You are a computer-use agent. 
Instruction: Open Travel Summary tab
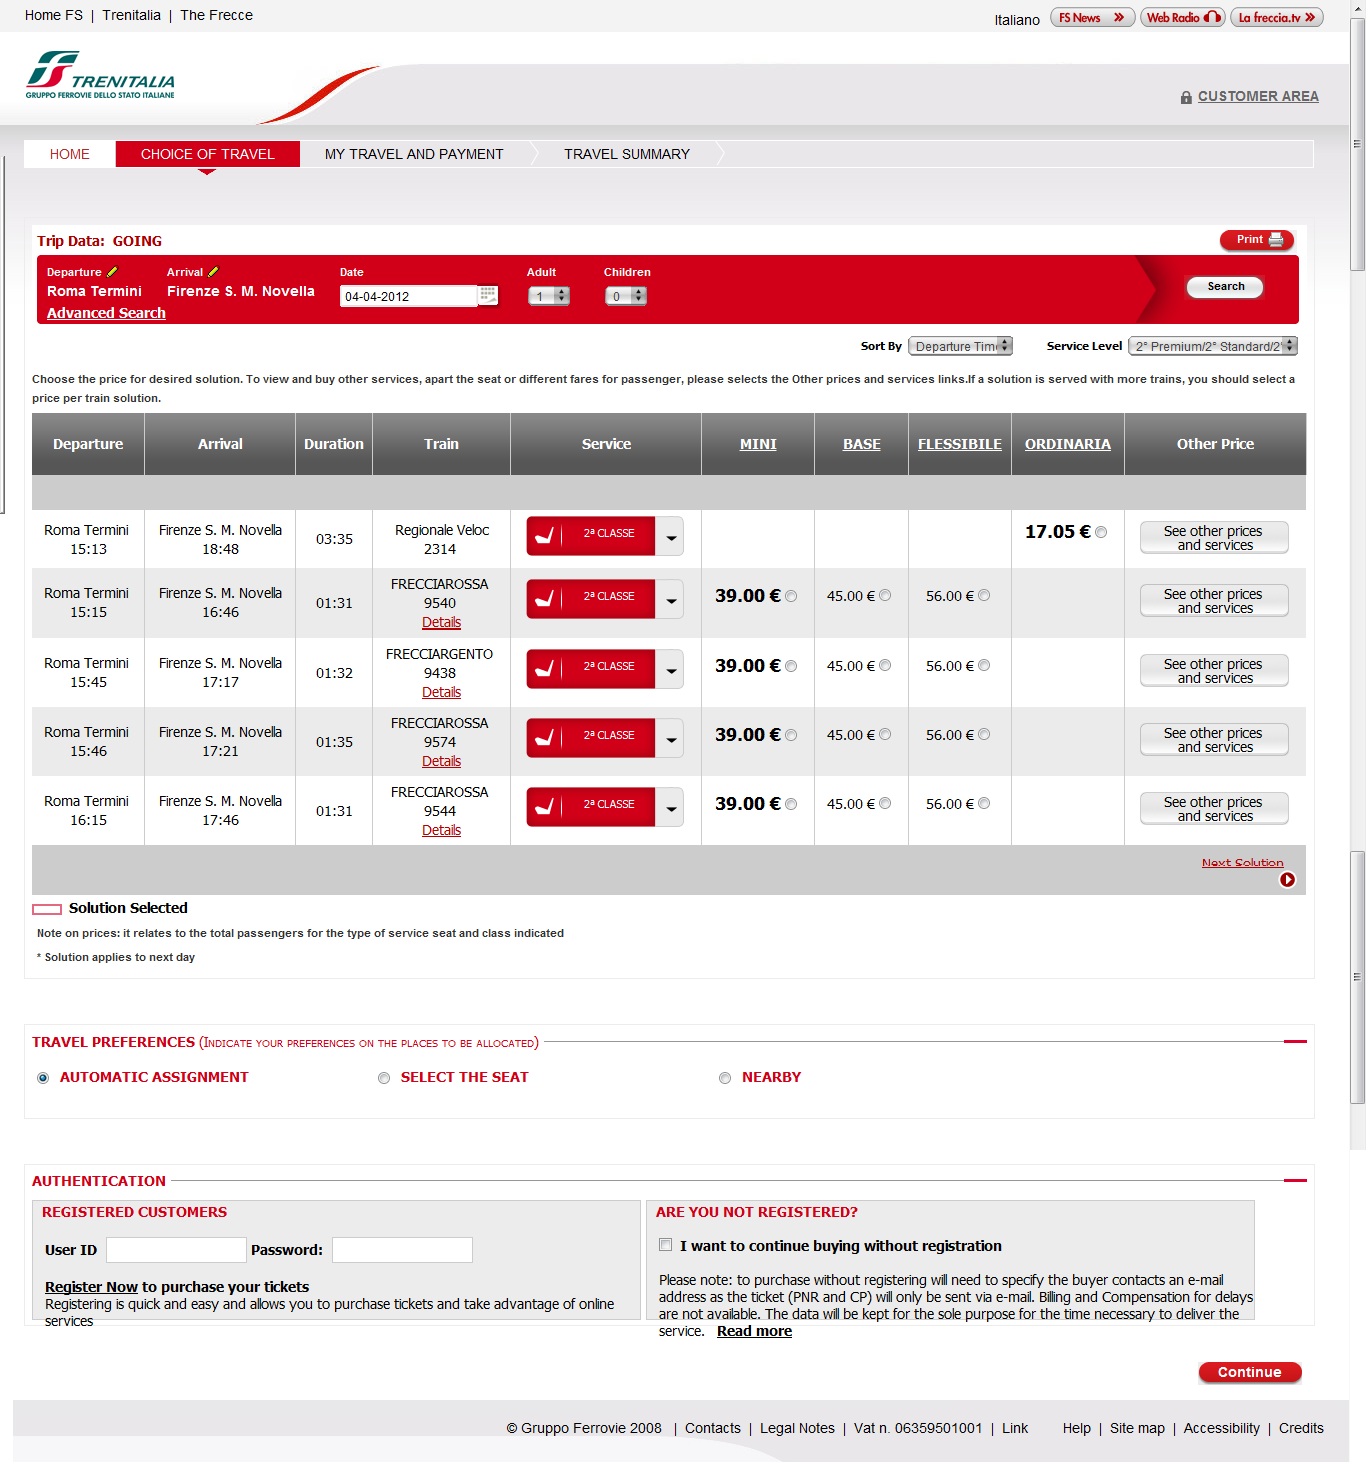pyautogui.click(x=627, y=154)
